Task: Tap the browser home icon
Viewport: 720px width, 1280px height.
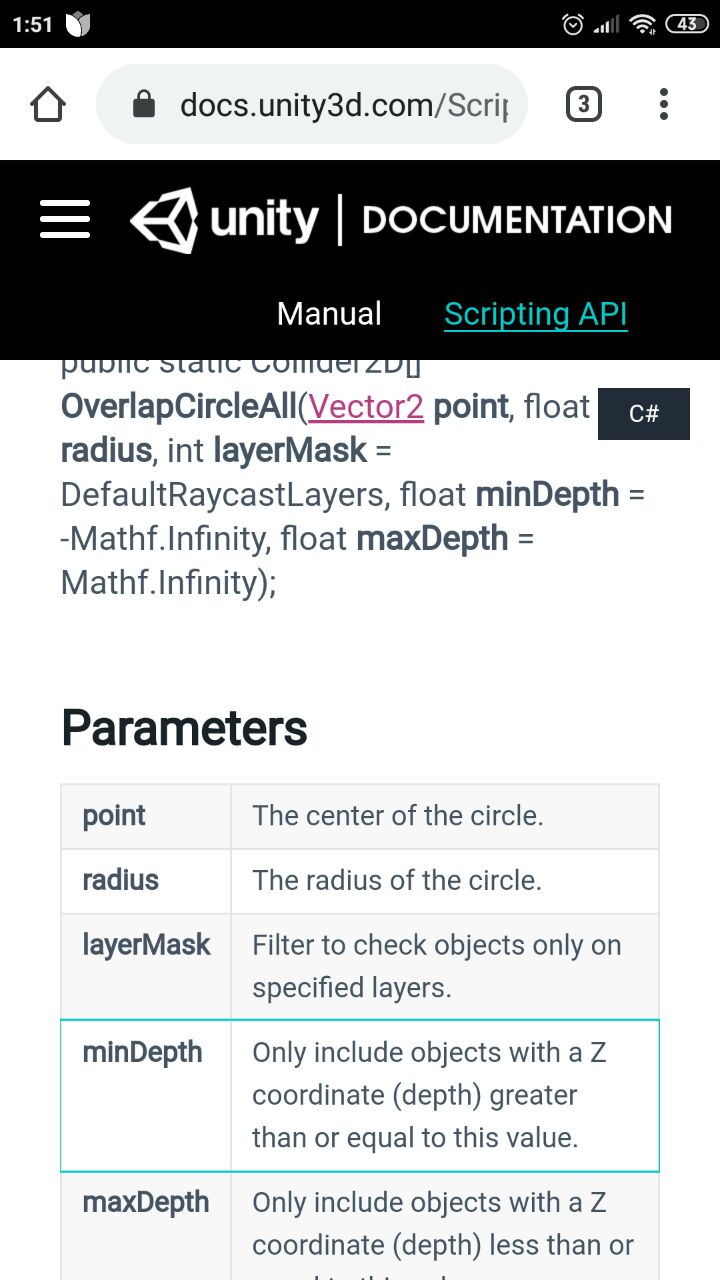Action: (48, 104)
